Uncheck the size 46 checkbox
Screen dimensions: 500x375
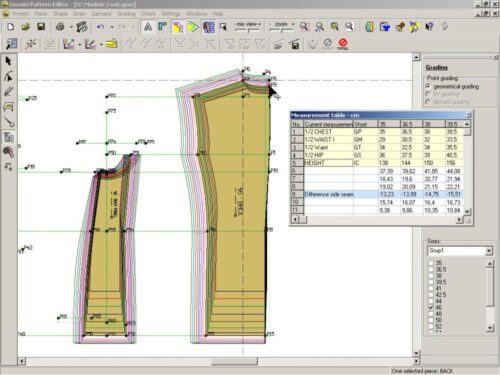(x=431, y=307)
